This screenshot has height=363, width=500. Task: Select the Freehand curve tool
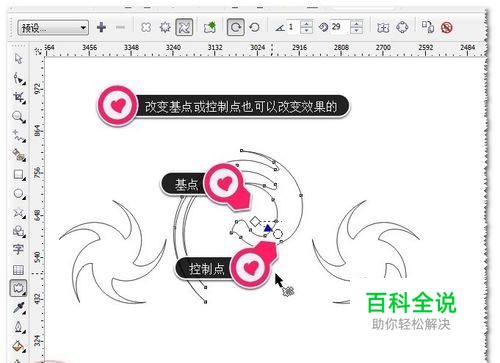19,136
